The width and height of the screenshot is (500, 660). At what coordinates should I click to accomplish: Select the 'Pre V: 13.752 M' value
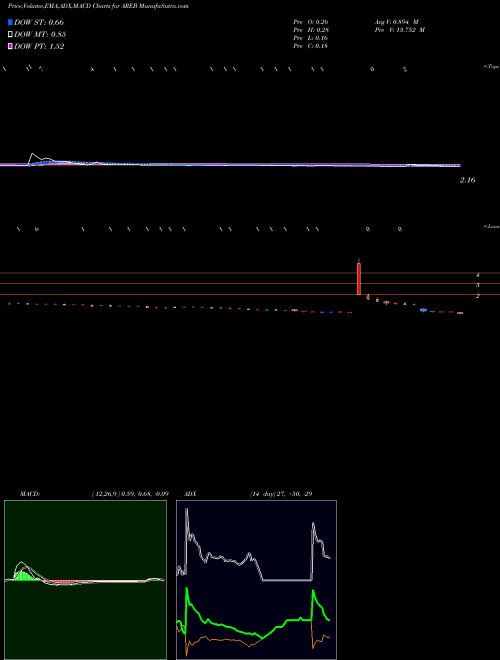400,30
